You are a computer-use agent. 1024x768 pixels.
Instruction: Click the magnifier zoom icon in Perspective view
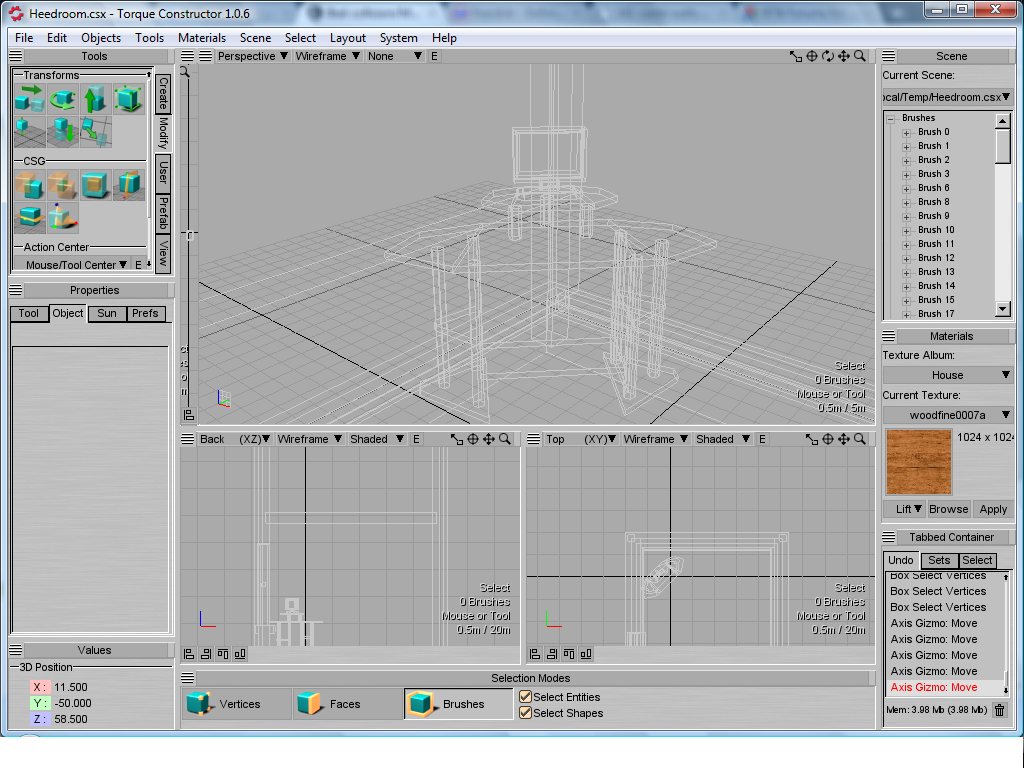[x=859, y=57]
